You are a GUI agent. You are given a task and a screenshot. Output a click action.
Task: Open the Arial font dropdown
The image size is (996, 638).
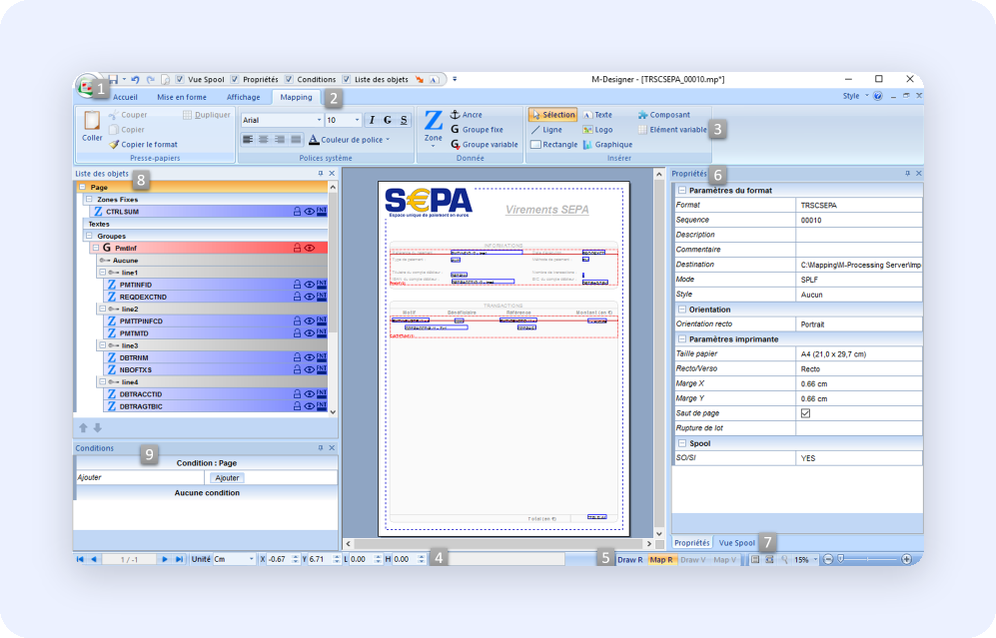click(x=319, y=120)
